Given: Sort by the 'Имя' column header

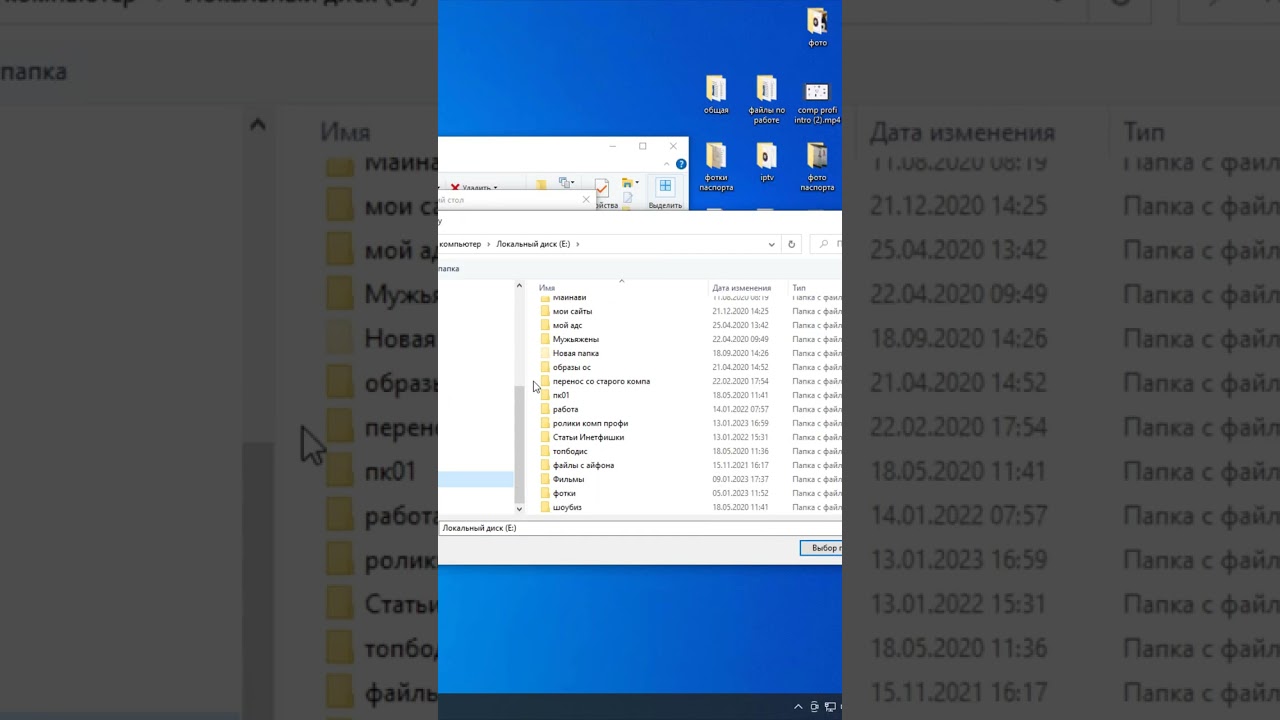Looking at the screenshot, I should [x=547, y=288].
